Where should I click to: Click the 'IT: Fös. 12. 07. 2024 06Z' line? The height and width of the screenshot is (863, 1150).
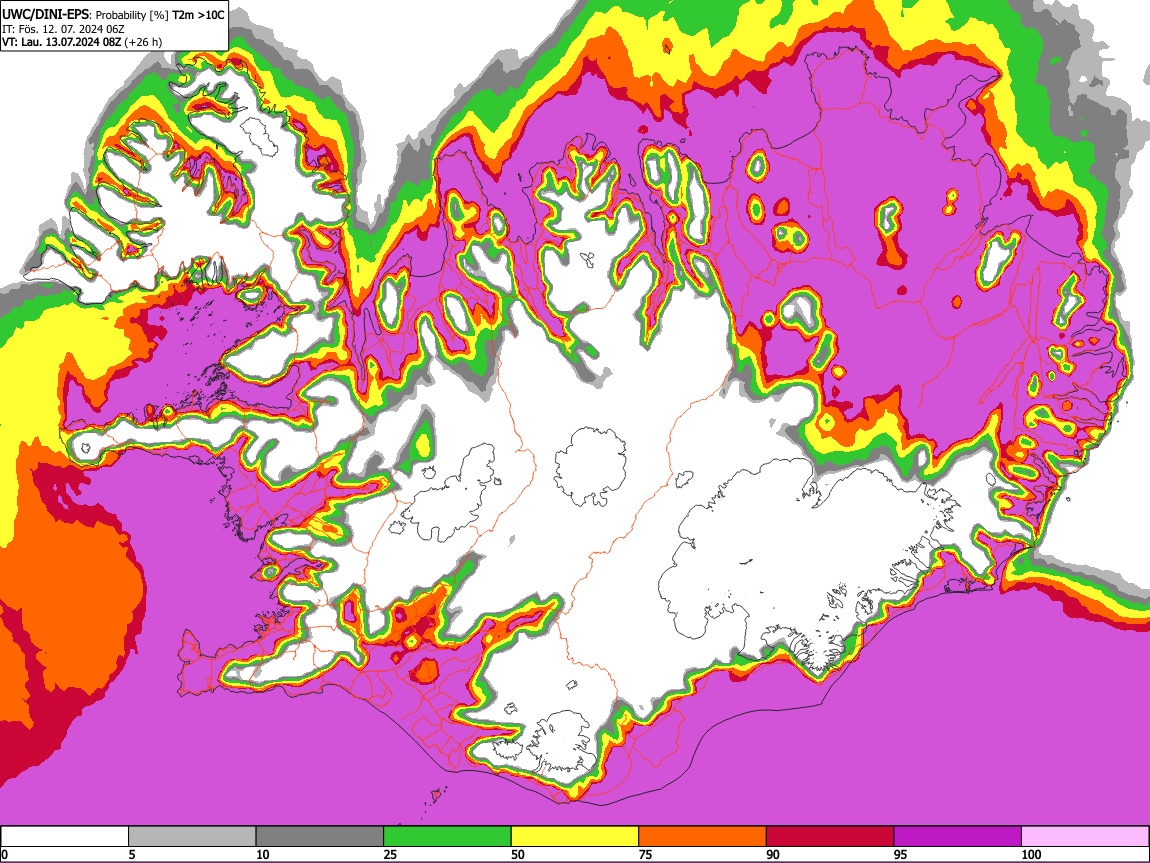63,29
